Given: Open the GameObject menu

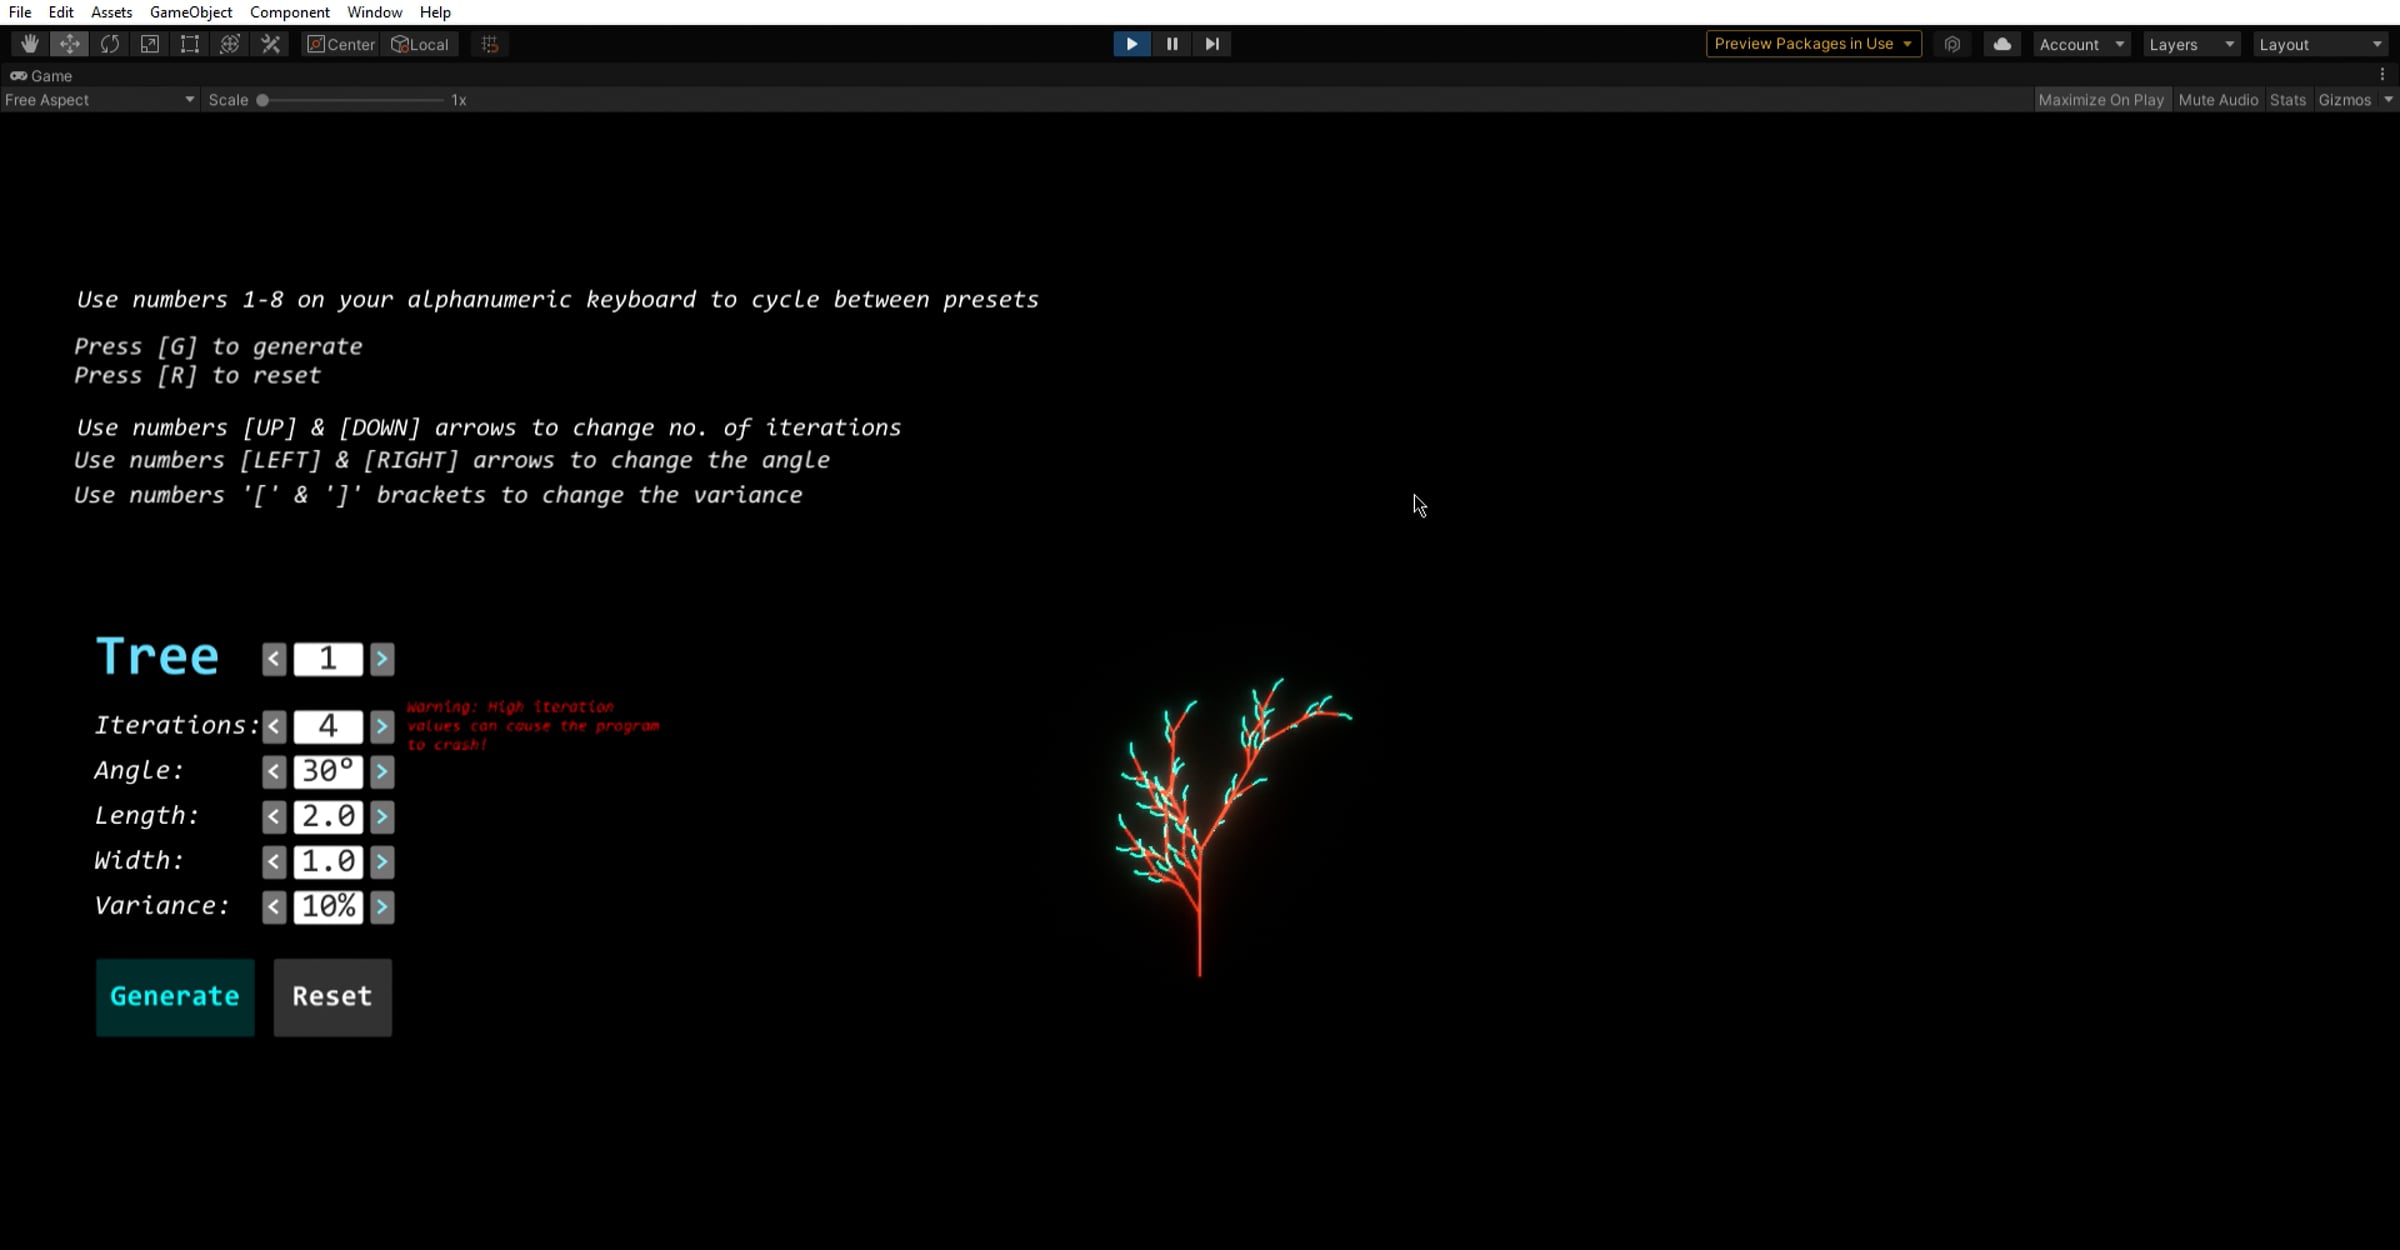Looking at the screenshot, I should point(191,12).
